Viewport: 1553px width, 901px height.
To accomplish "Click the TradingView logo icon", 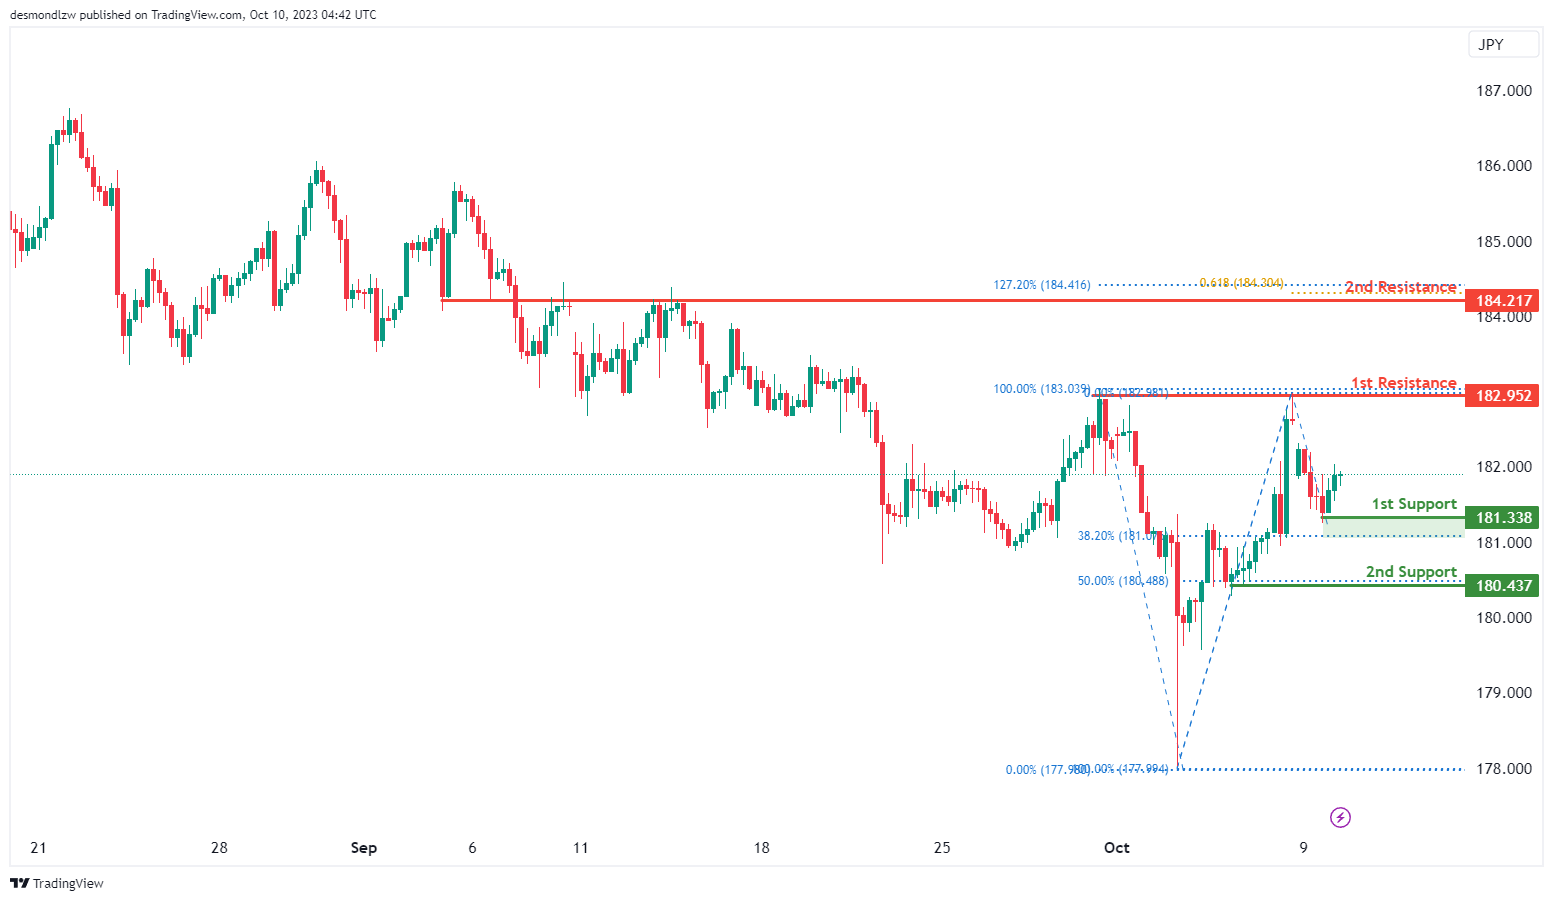I will click(19, 883).
